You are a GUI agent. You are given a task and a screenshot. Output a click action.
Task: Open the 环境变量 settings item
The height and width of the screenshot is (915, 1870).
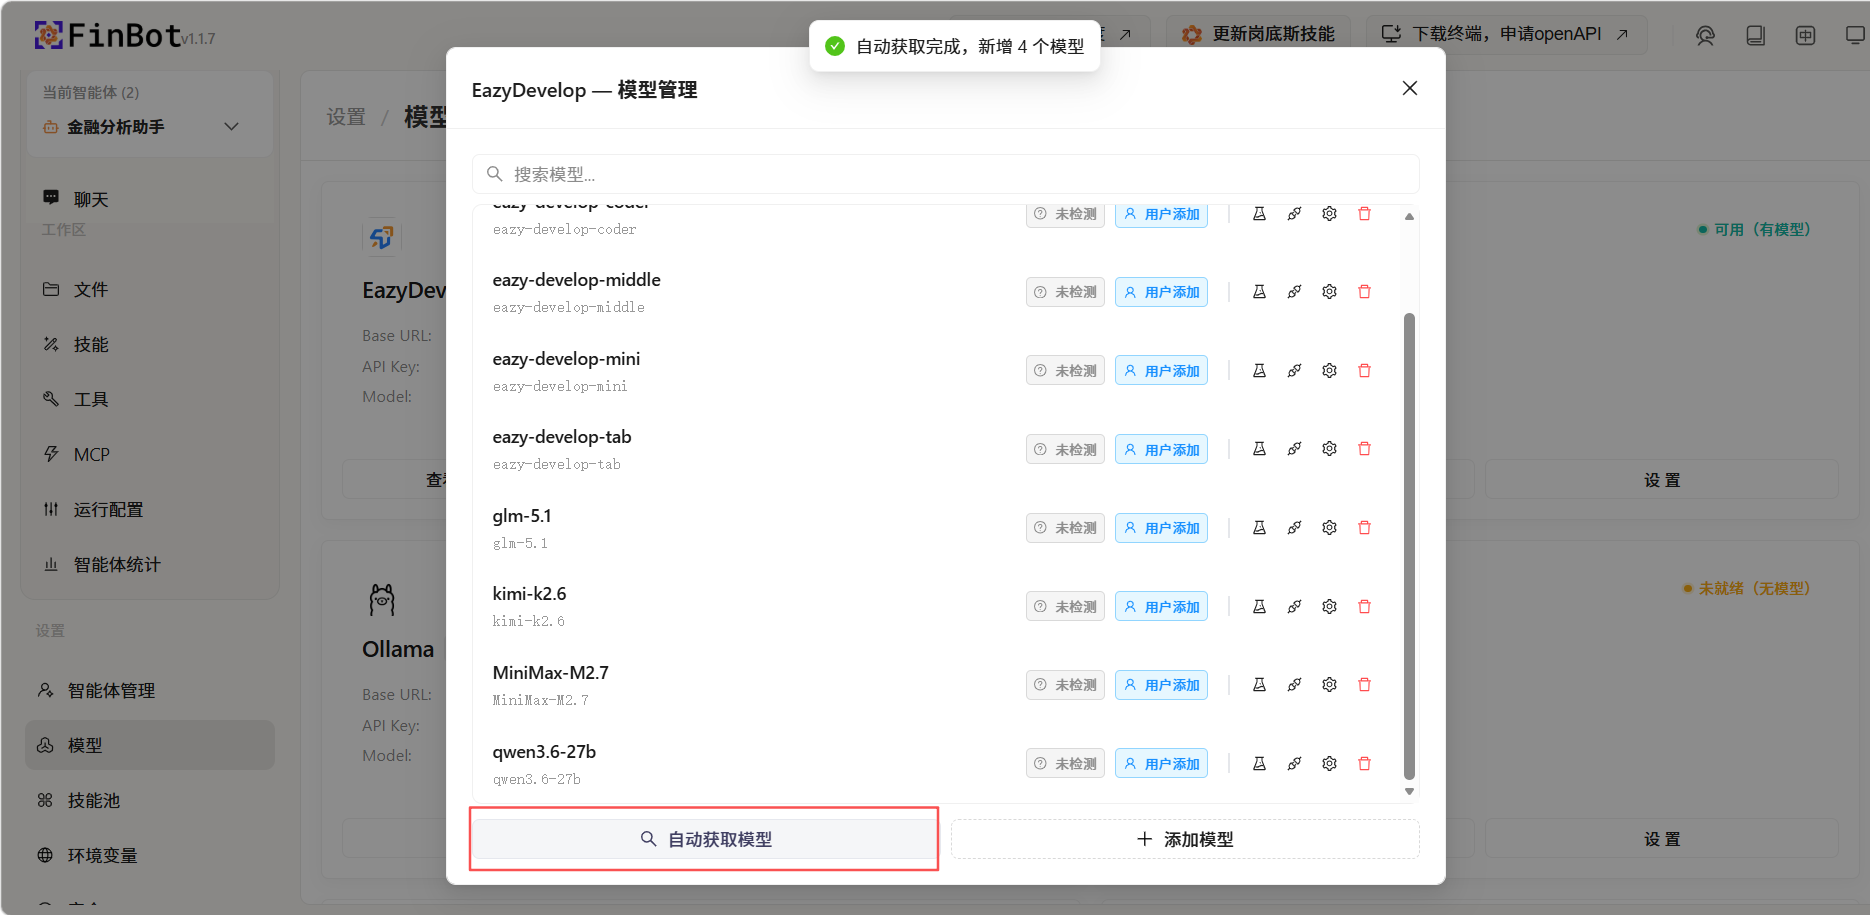(x=150, y=855)
